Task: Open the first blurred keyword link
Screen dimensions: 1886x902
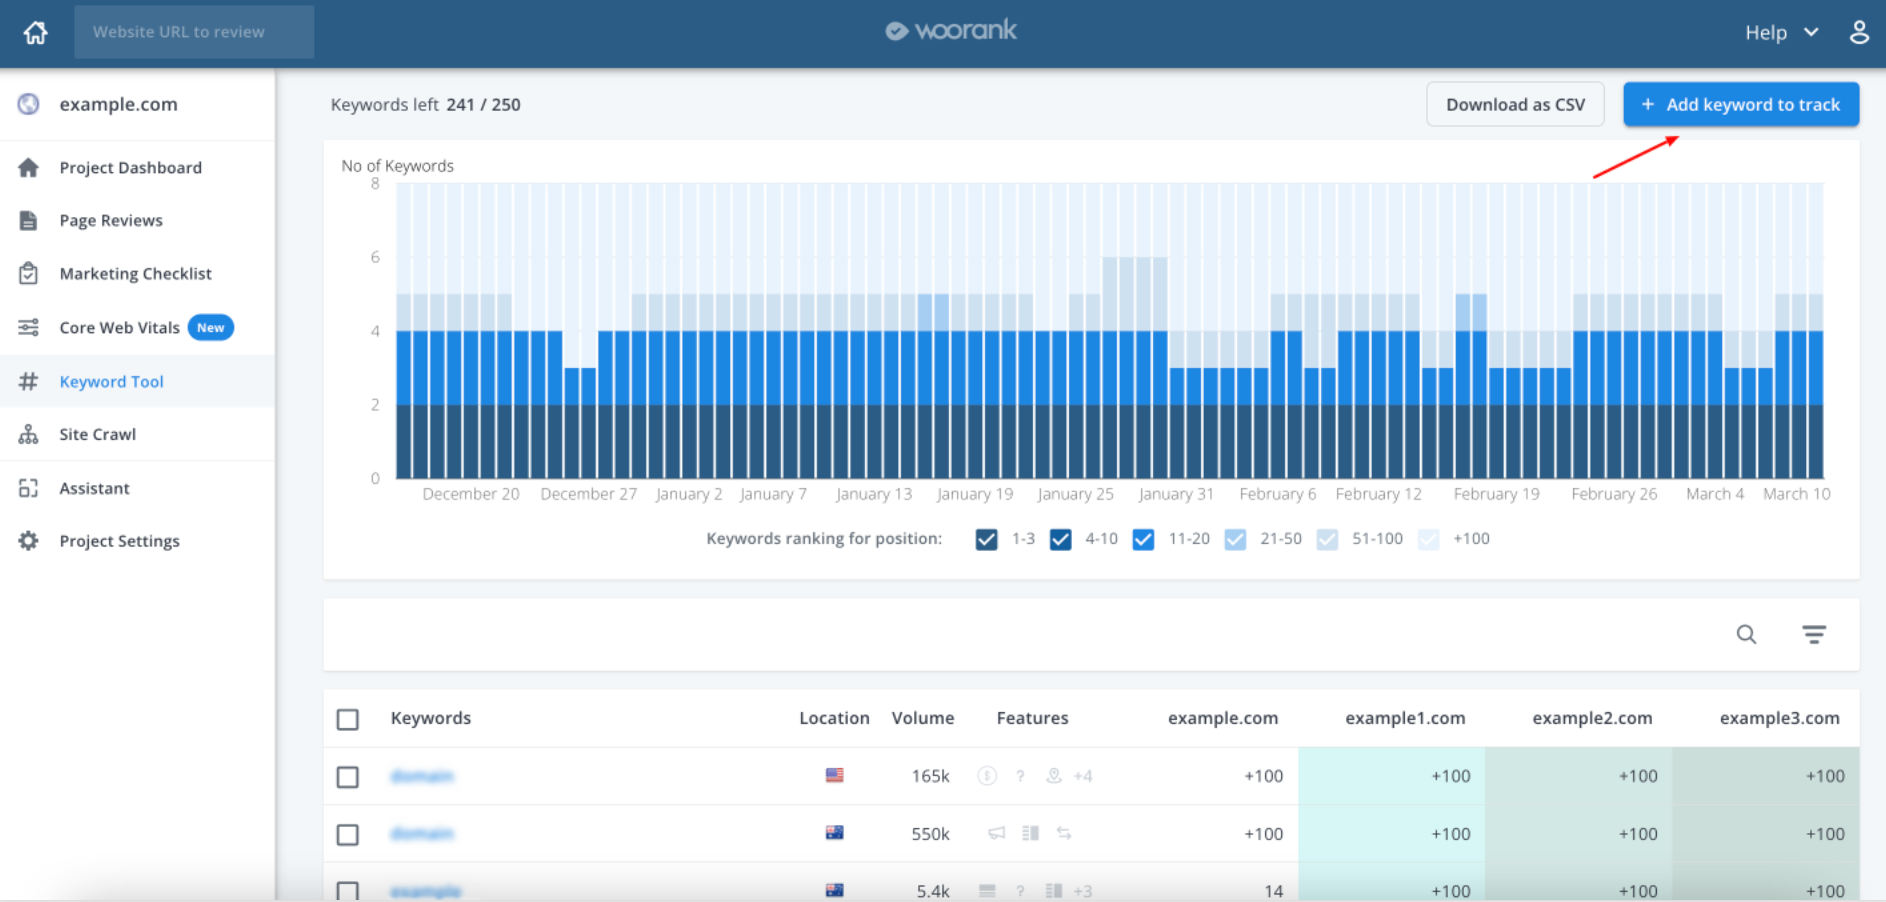Action: (422, 776)
